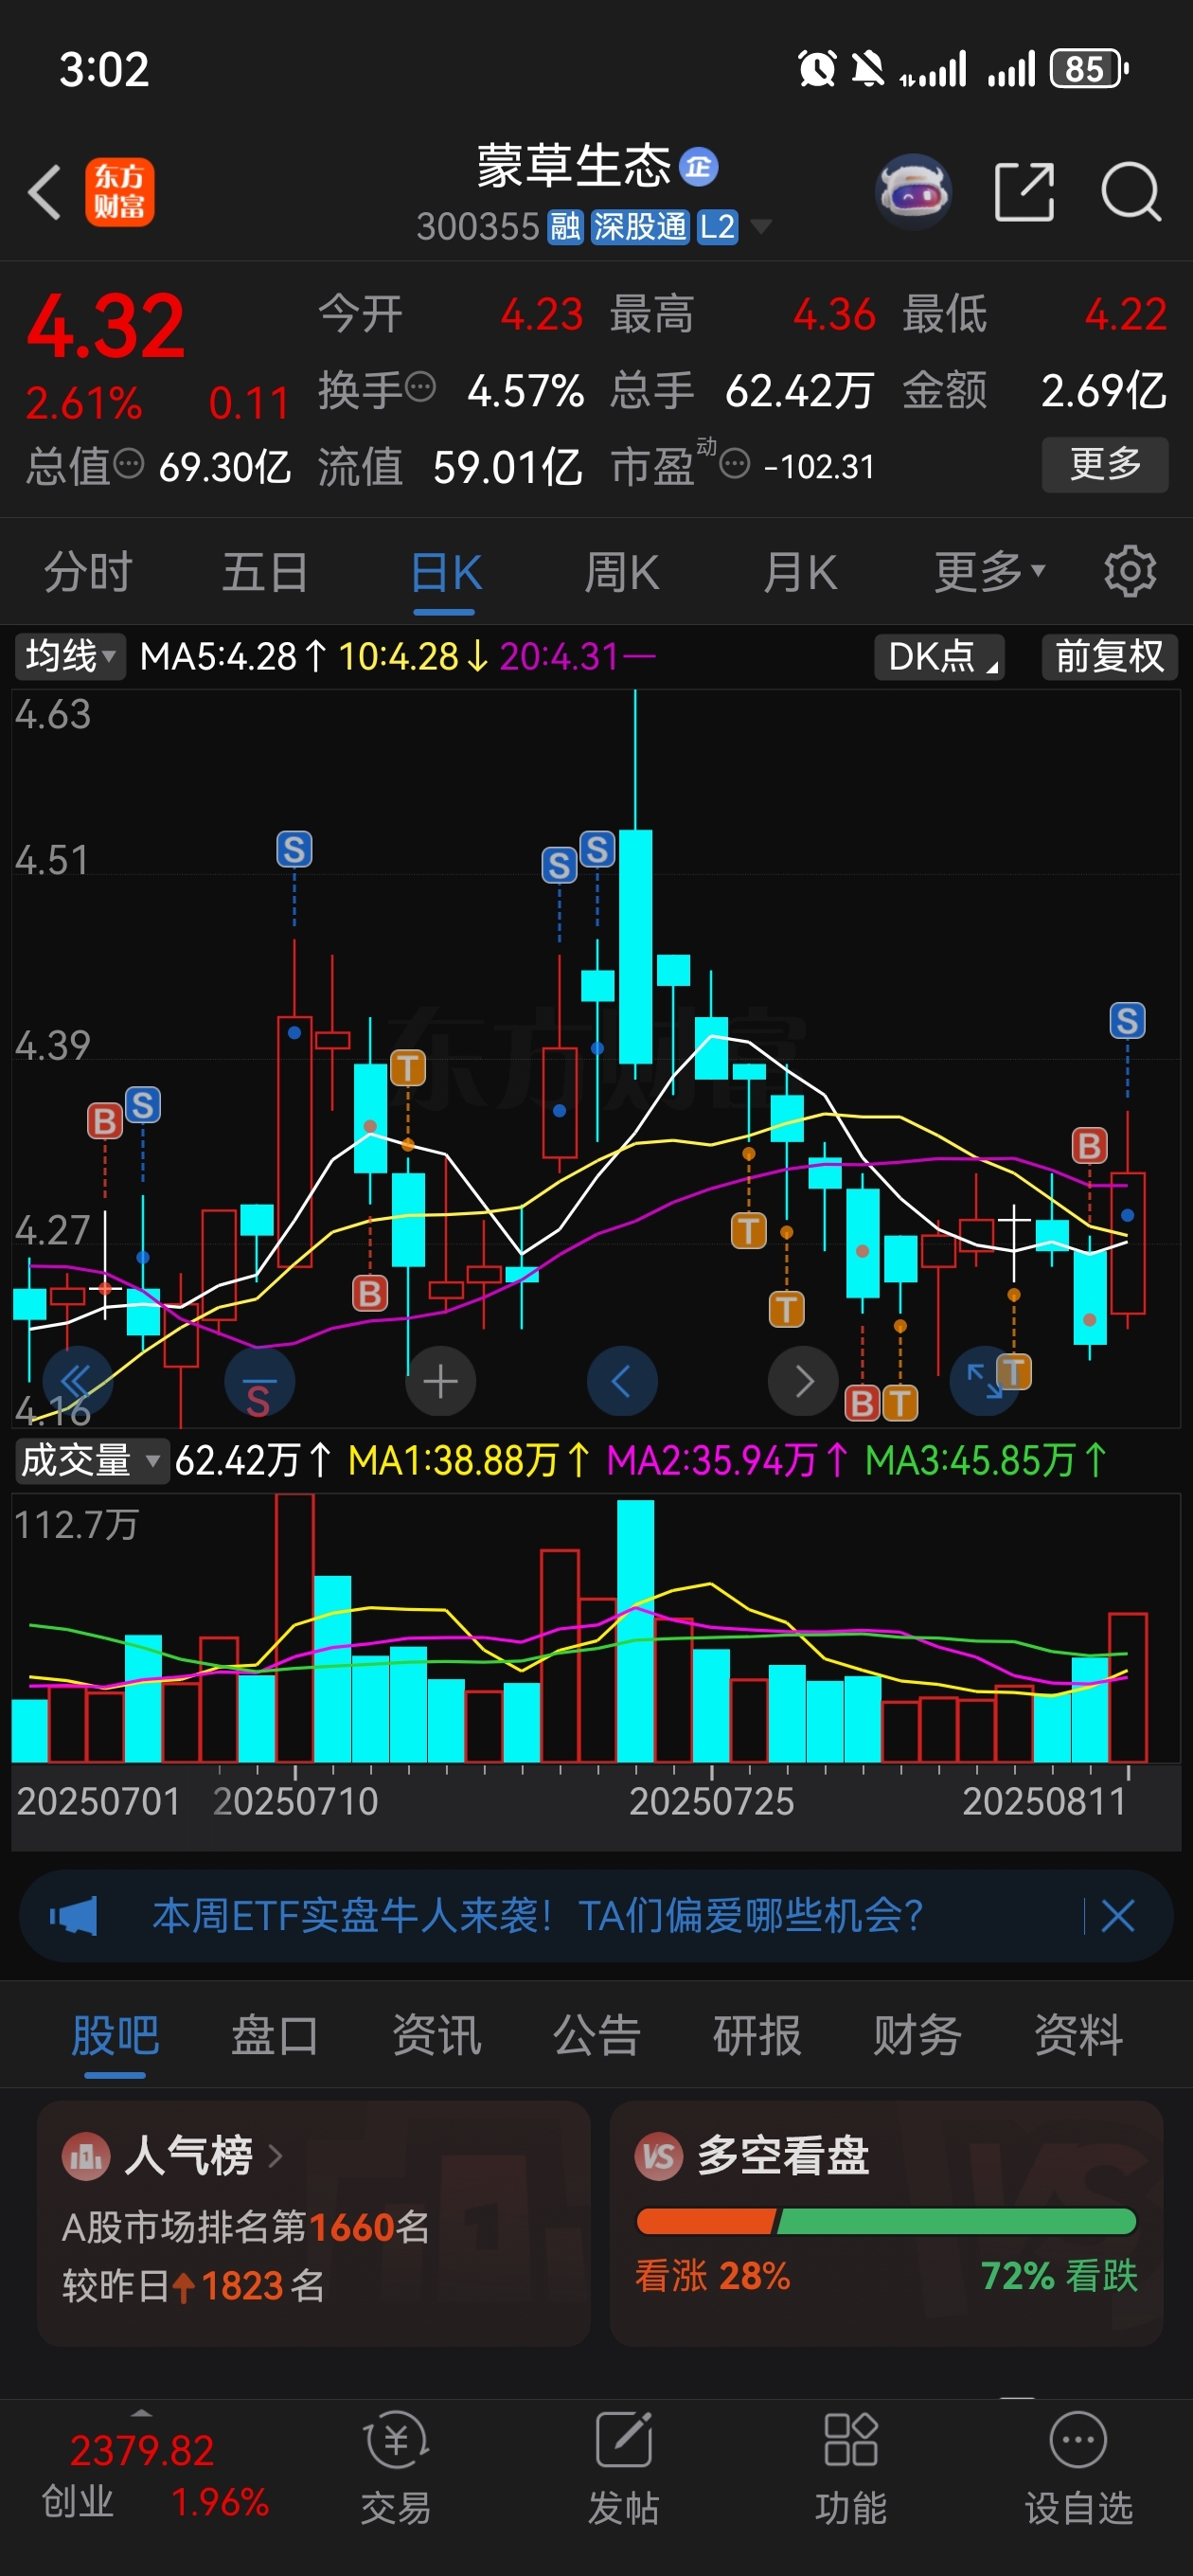Open chart settings gear
Viewport: 1193px width, 2576px height.
[1129, 573]
